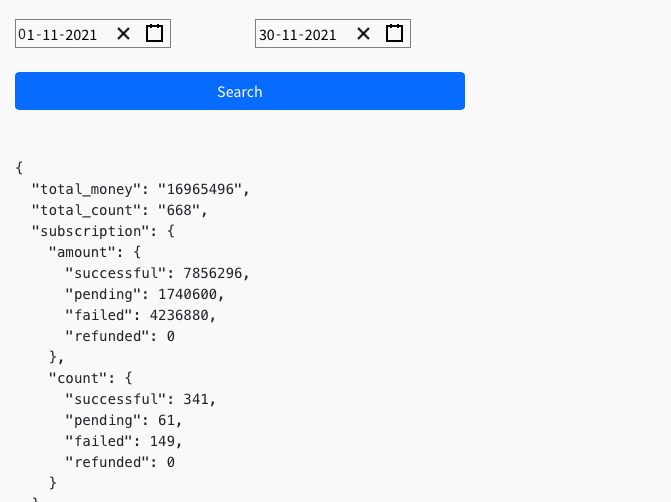Image resolution: width=671 pixels, height=502 pixels.
Task: Click the successful amount 7856296
Action: [207, 273]
